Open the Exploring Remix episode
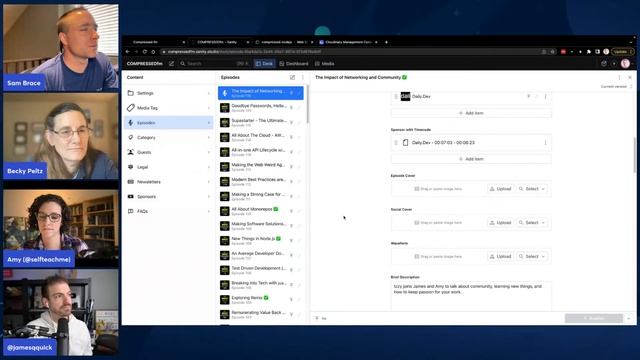This screenshot has width=640, height=360. 261,300
